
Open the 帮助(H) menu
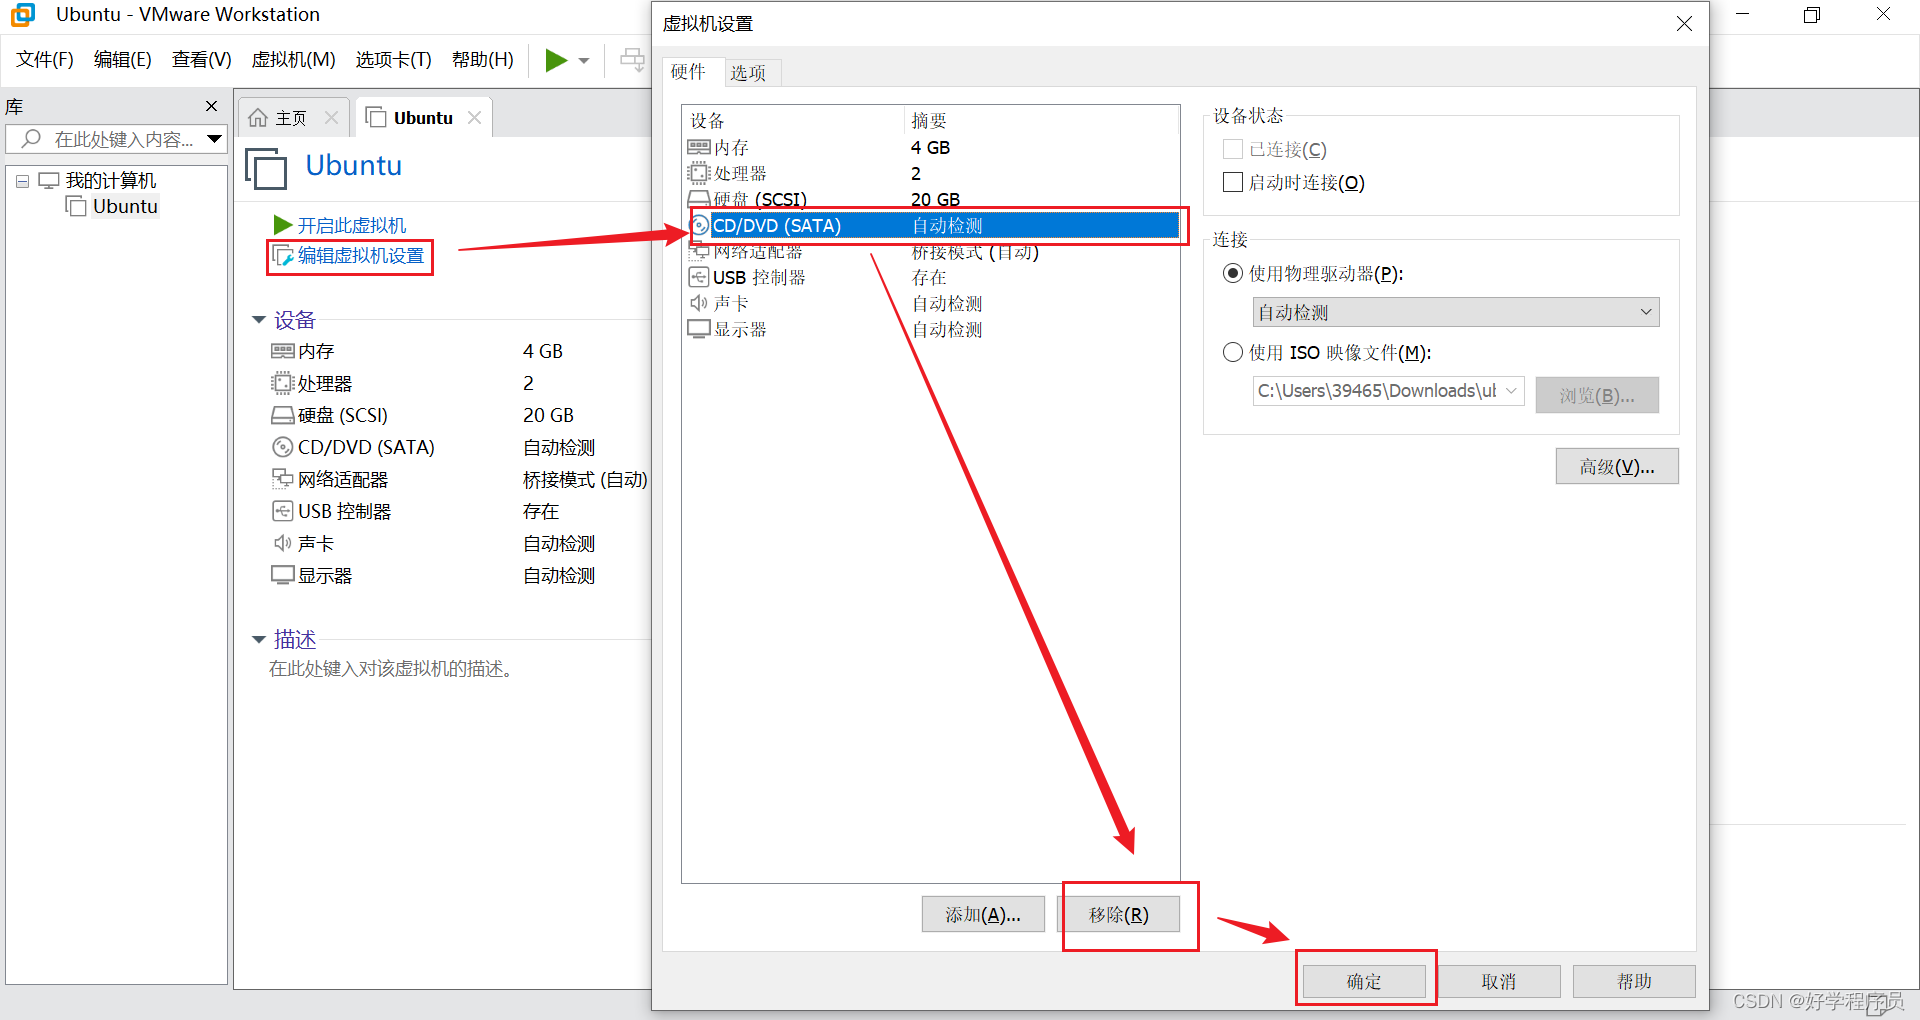(x=483, y=60)
